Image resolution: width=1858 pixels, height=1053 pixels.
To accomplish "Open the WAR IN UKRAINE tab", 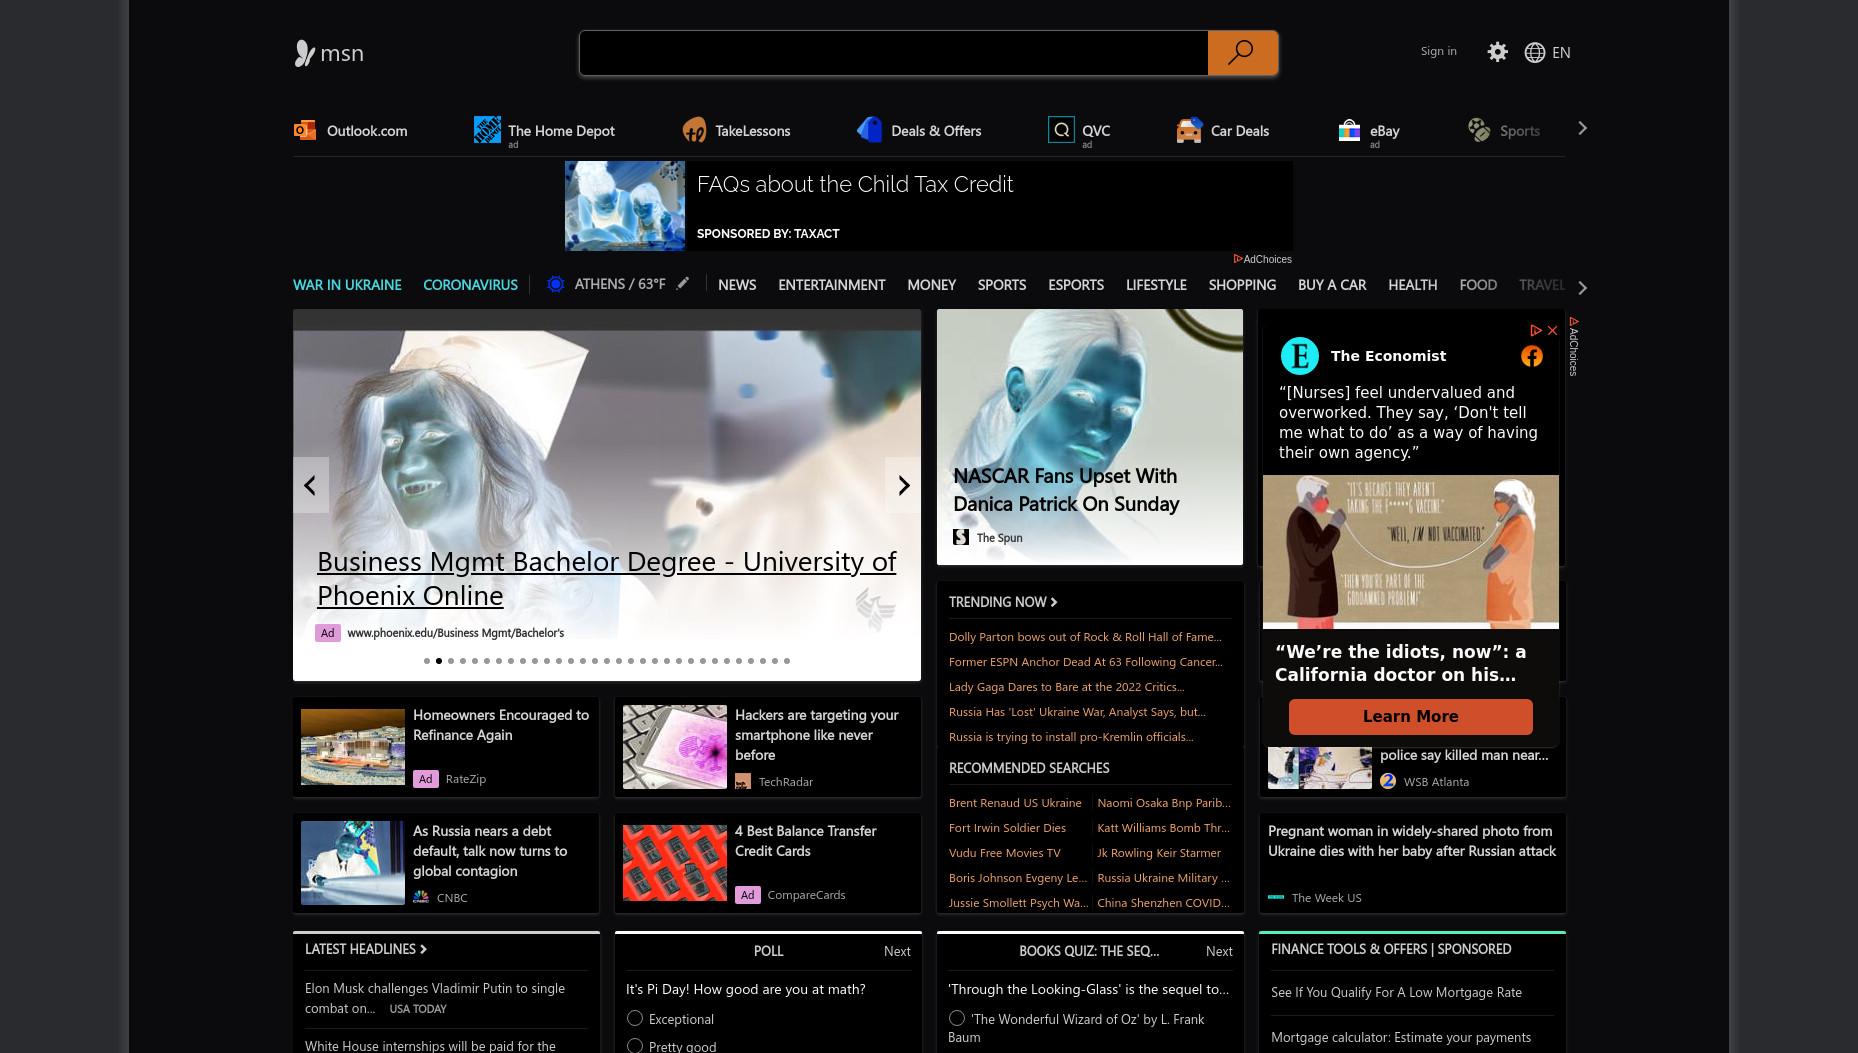I will point(347,285).
